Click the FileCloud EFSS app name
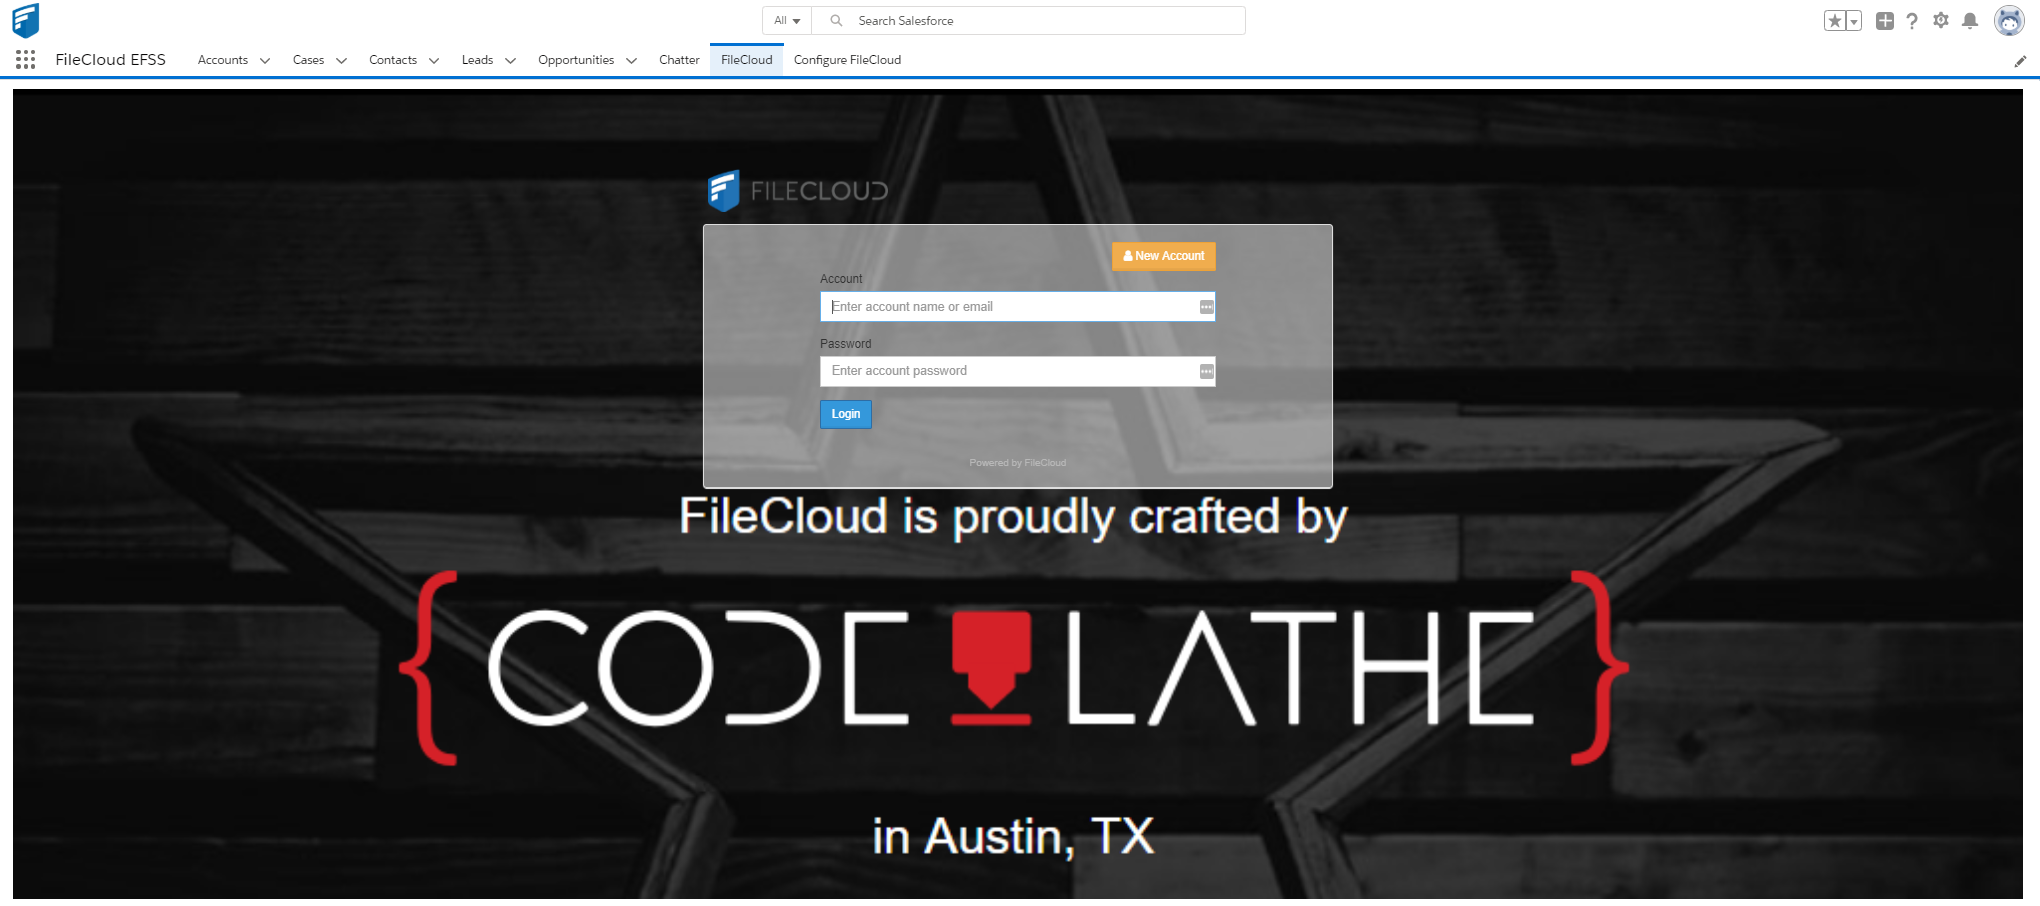Screen dimensions: 2040x906 coord(111,60)
